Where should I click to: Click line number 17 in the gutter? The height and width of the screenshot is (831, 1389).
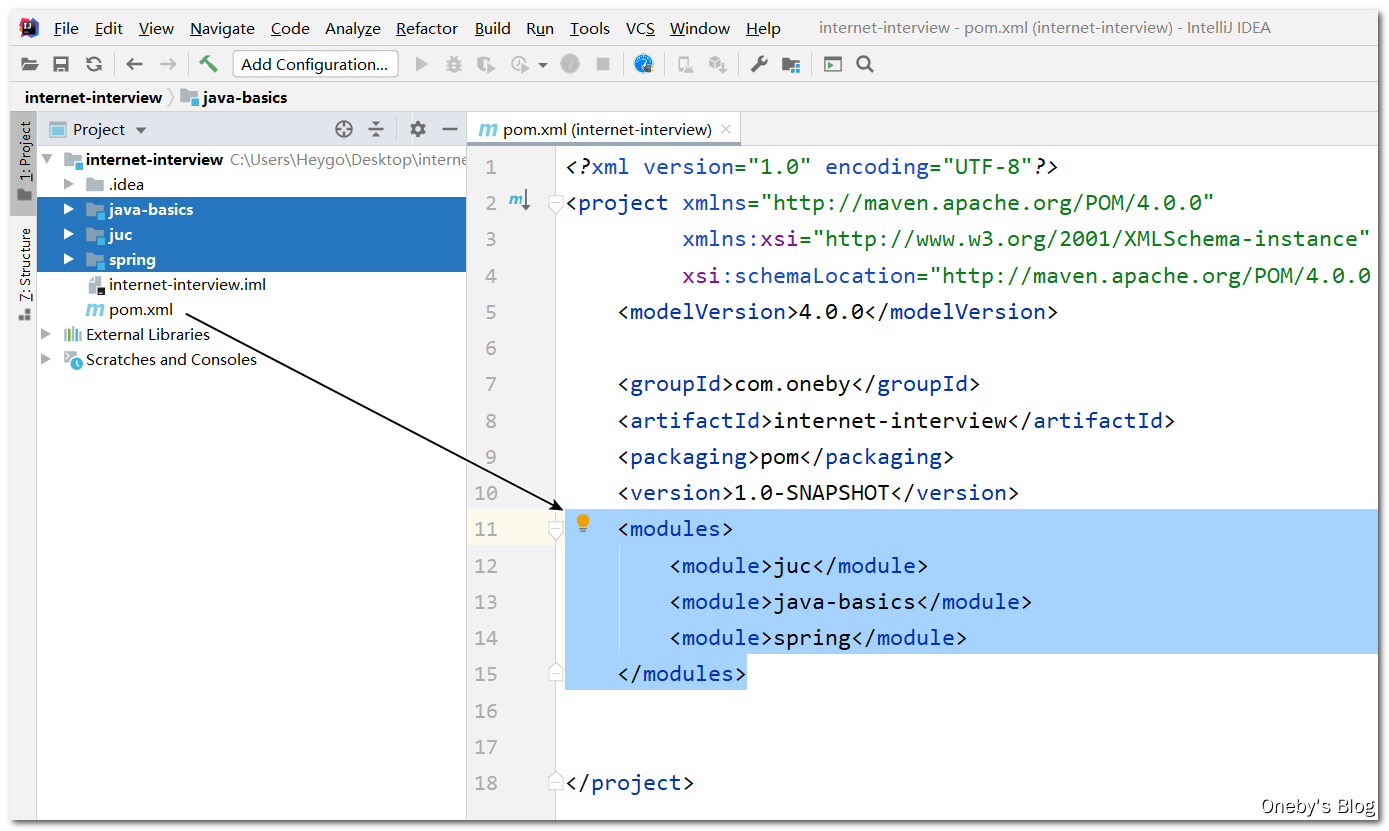click(x=486, y=747)
